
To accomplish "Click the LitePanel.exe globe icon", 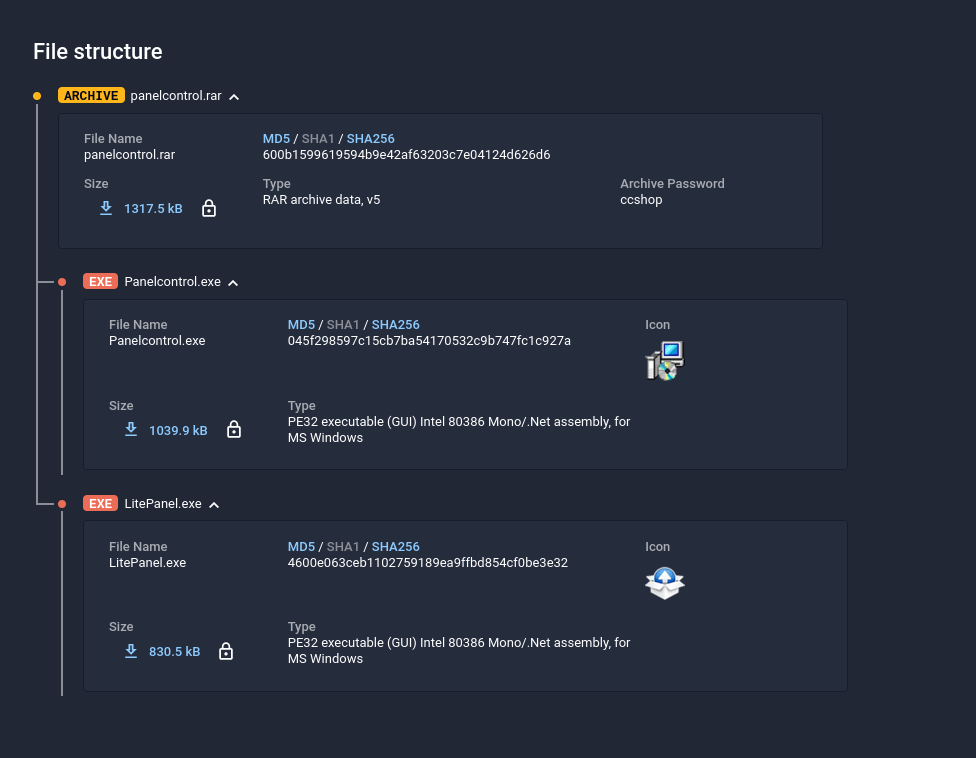I will [x=664, y=582].
